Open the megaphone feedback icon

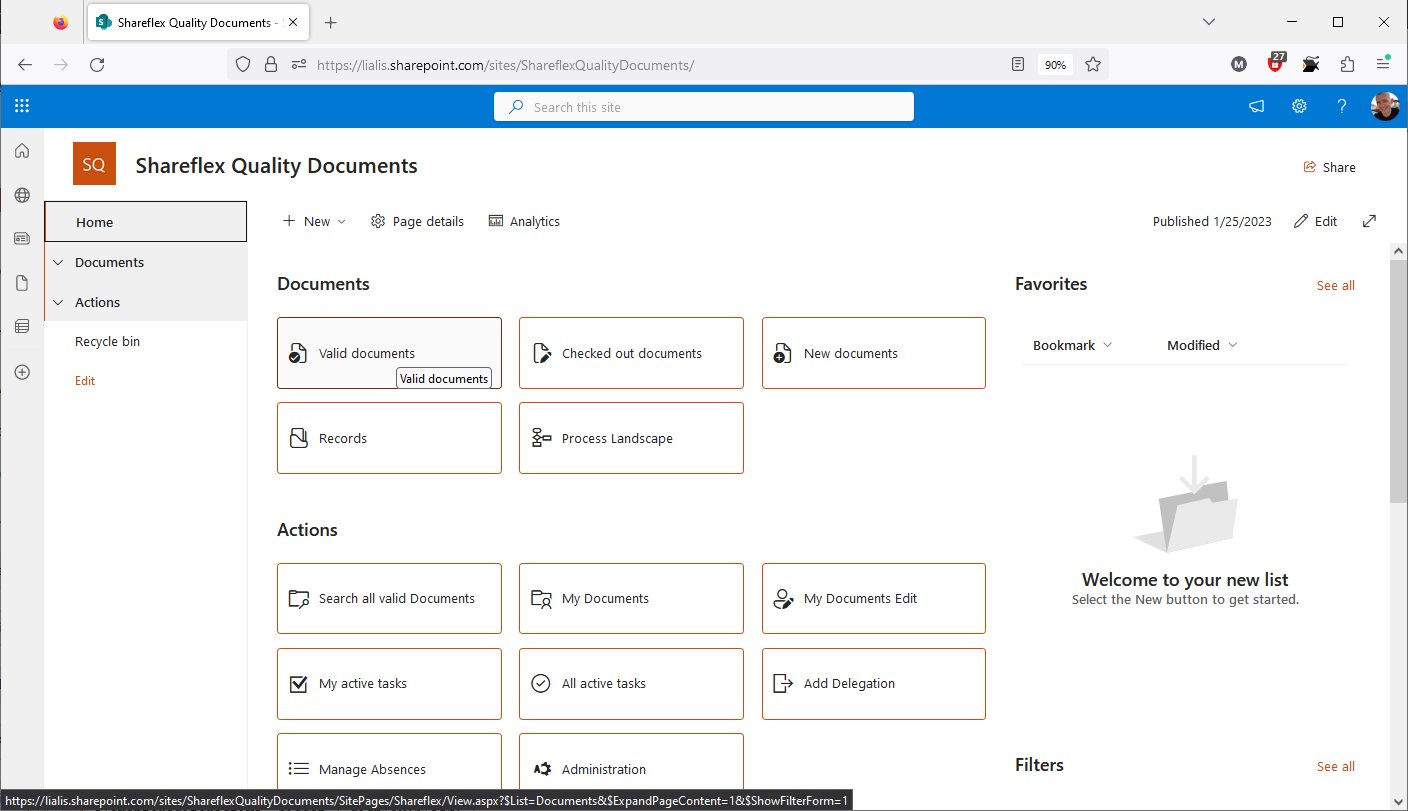pyautogui.click(x=1256, y=107)
